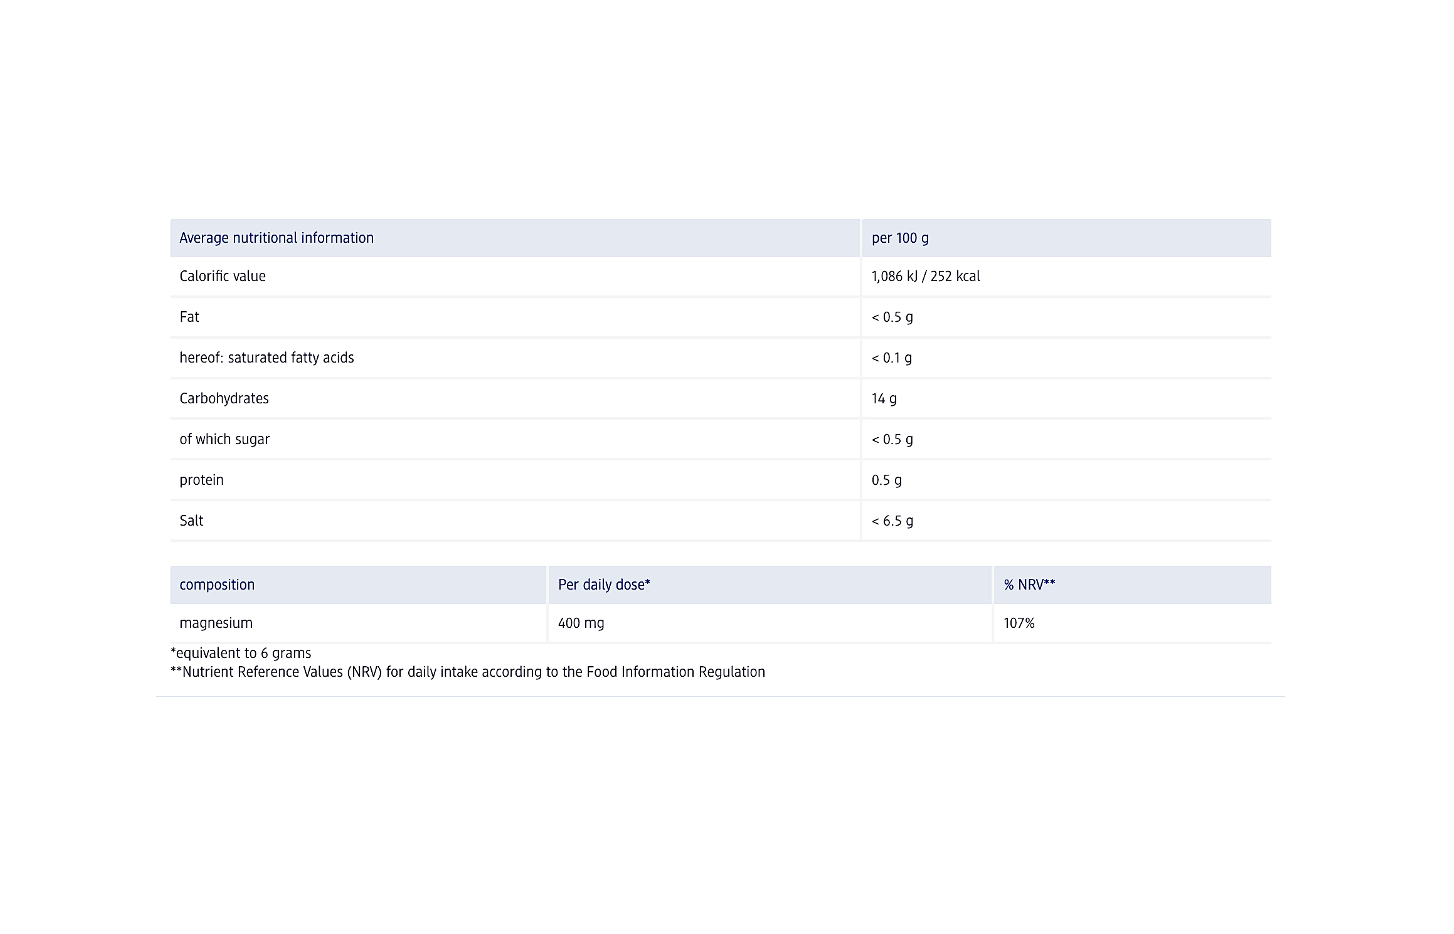Click the '107%' NRV value
Viewport: 1454px width, 934px height.
[1019, 623]
